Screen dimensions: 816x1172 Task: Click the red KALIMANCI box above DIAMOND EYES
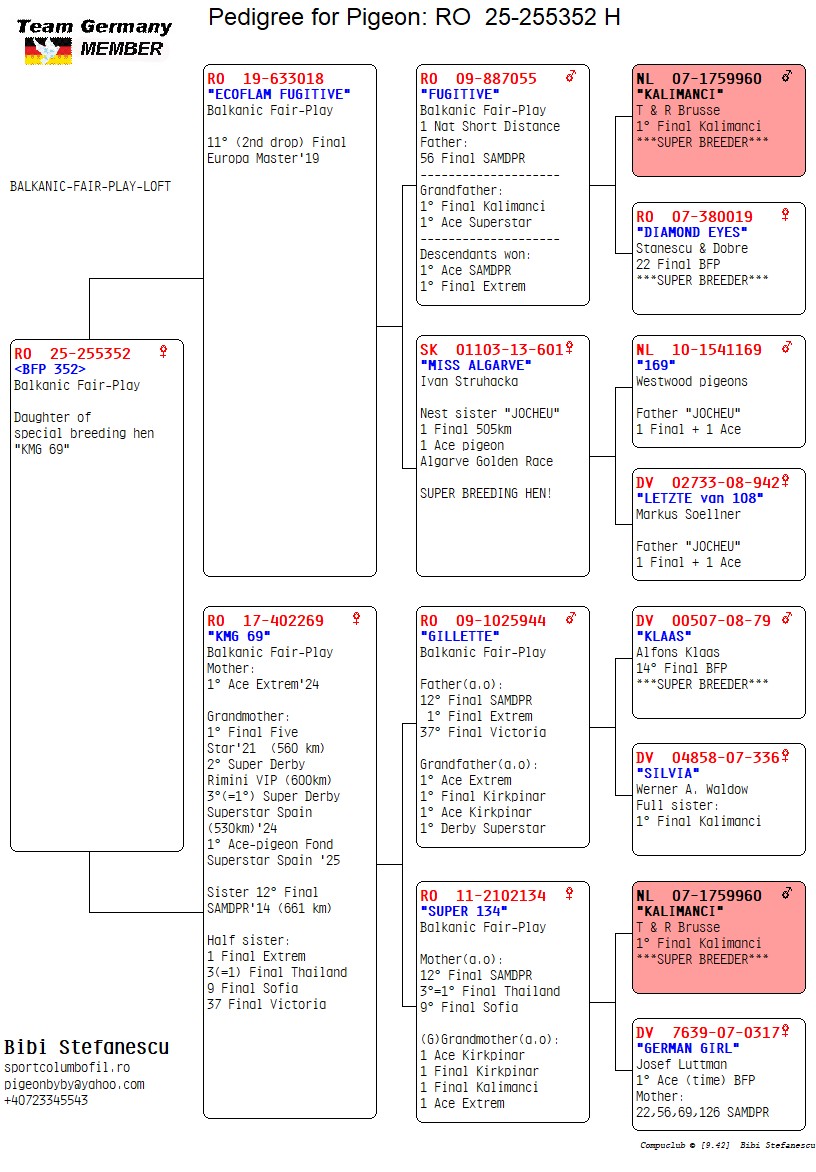click(x=718, y=120)
